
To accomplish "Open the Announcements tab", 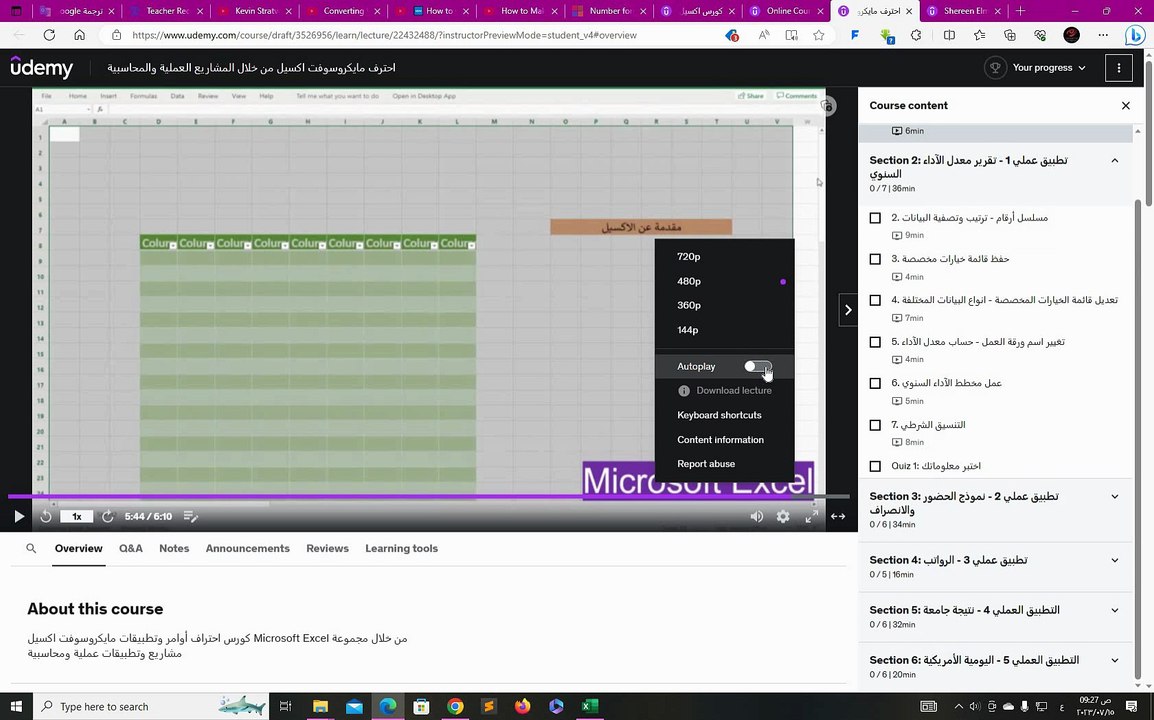I will pyautogui.click(x=247, y=548).
